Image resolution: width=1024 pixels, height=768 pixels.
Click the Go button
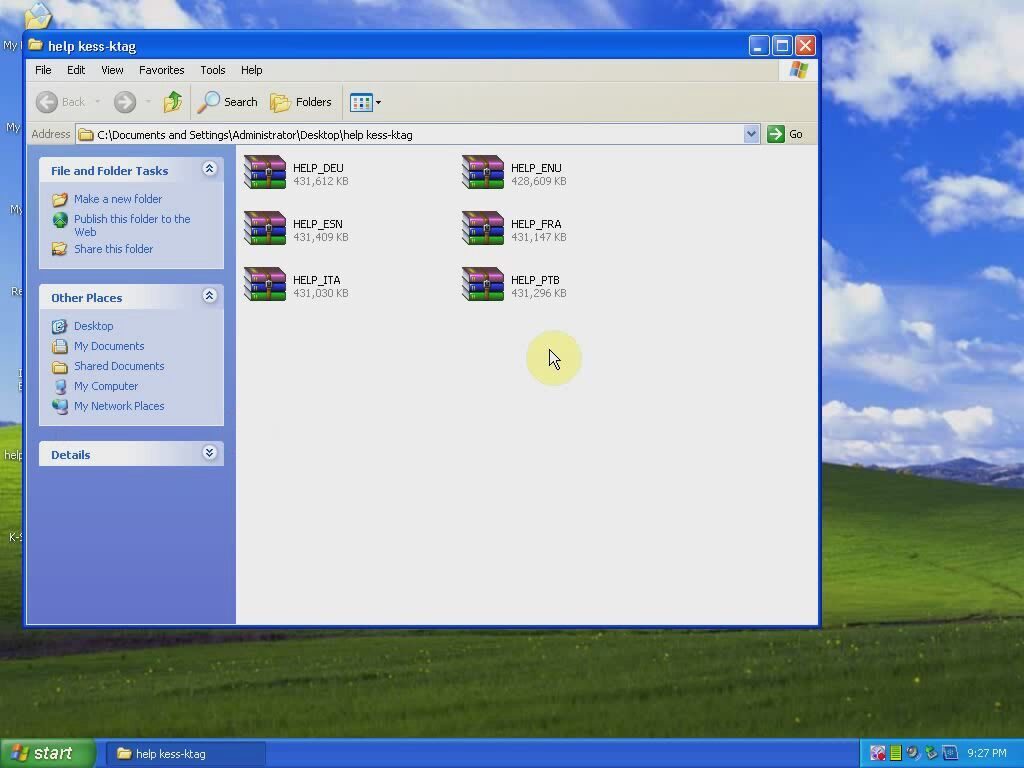tap(786, 134)
